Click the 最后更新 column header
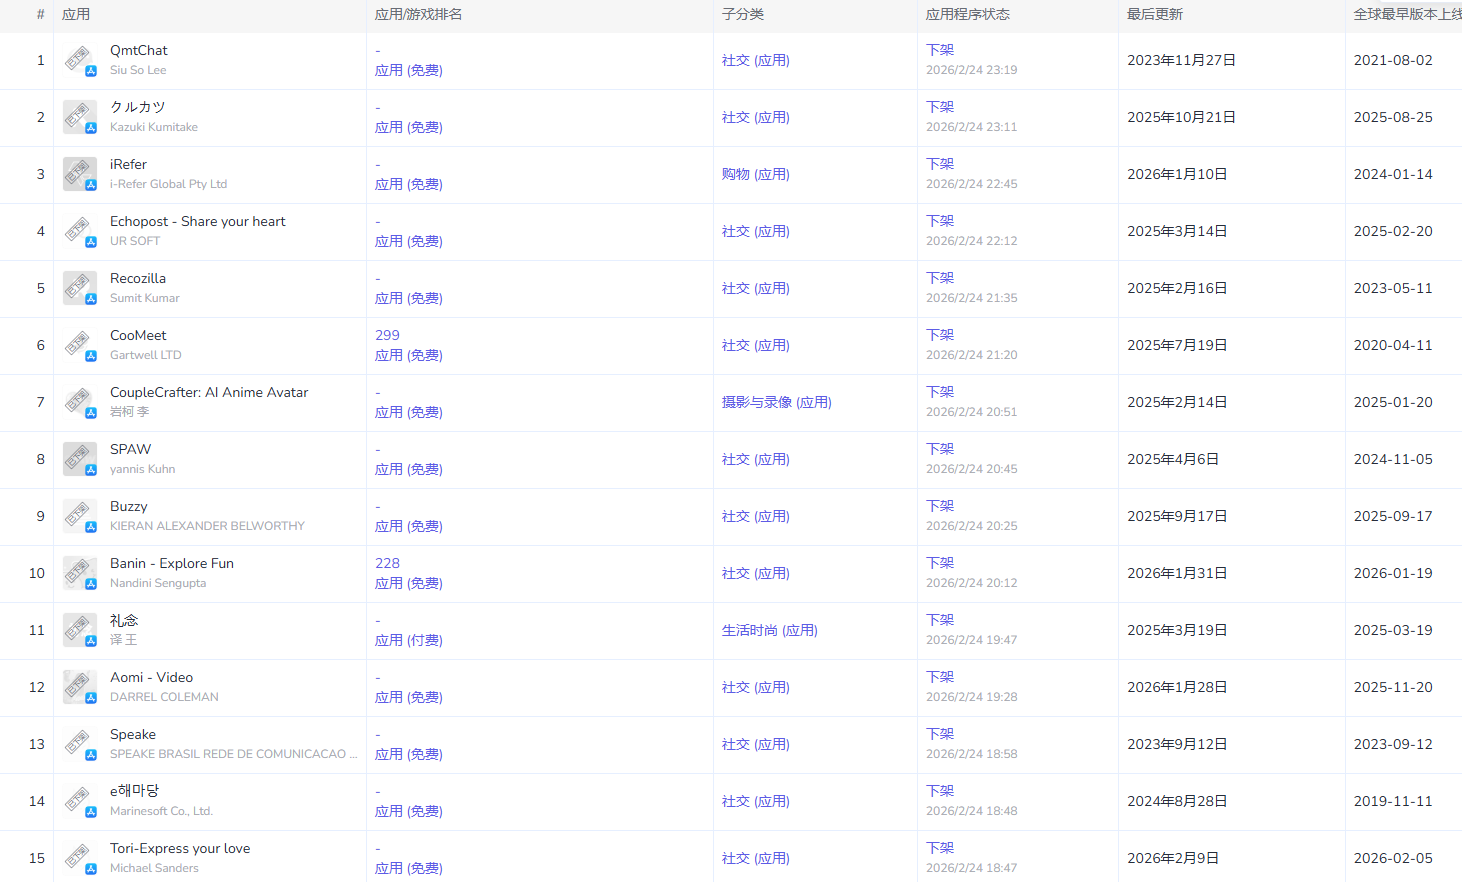Viewport: 1462px width, 882px height. 1155,14
